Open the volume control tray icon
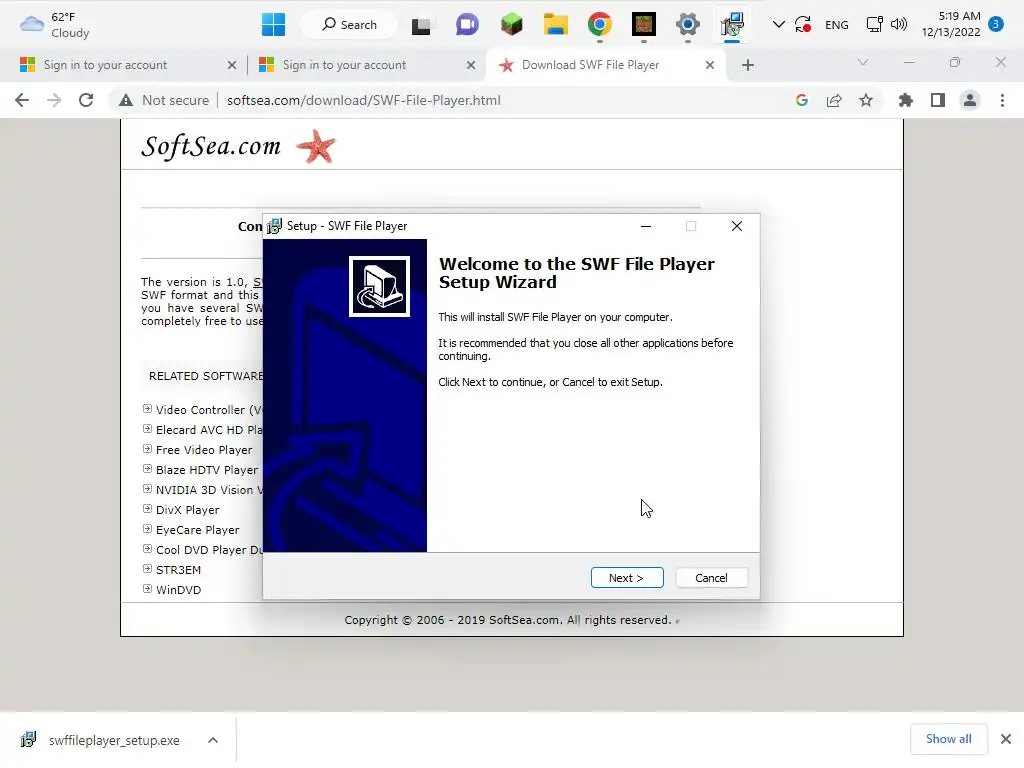Viewport: 1024px width, 768px height. [899, 25]
